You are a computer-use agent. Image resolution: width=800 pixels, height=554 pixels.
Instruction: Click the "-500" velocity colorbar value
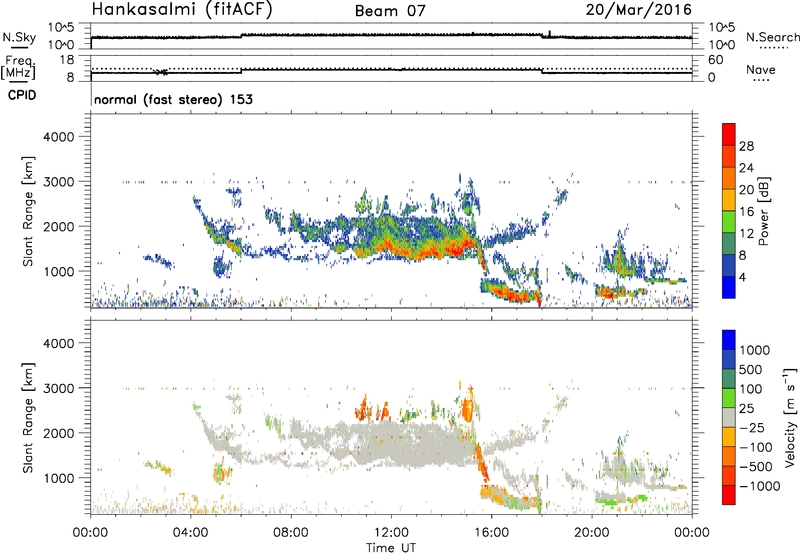(x=756, y=467)
